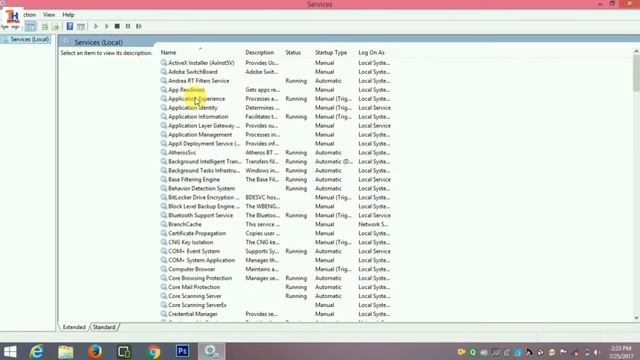The height and width of the screenshot is (360, 640).
Task: Open Firefox from the taskbar
Action: pyautogui.click(x=95, y=351)
